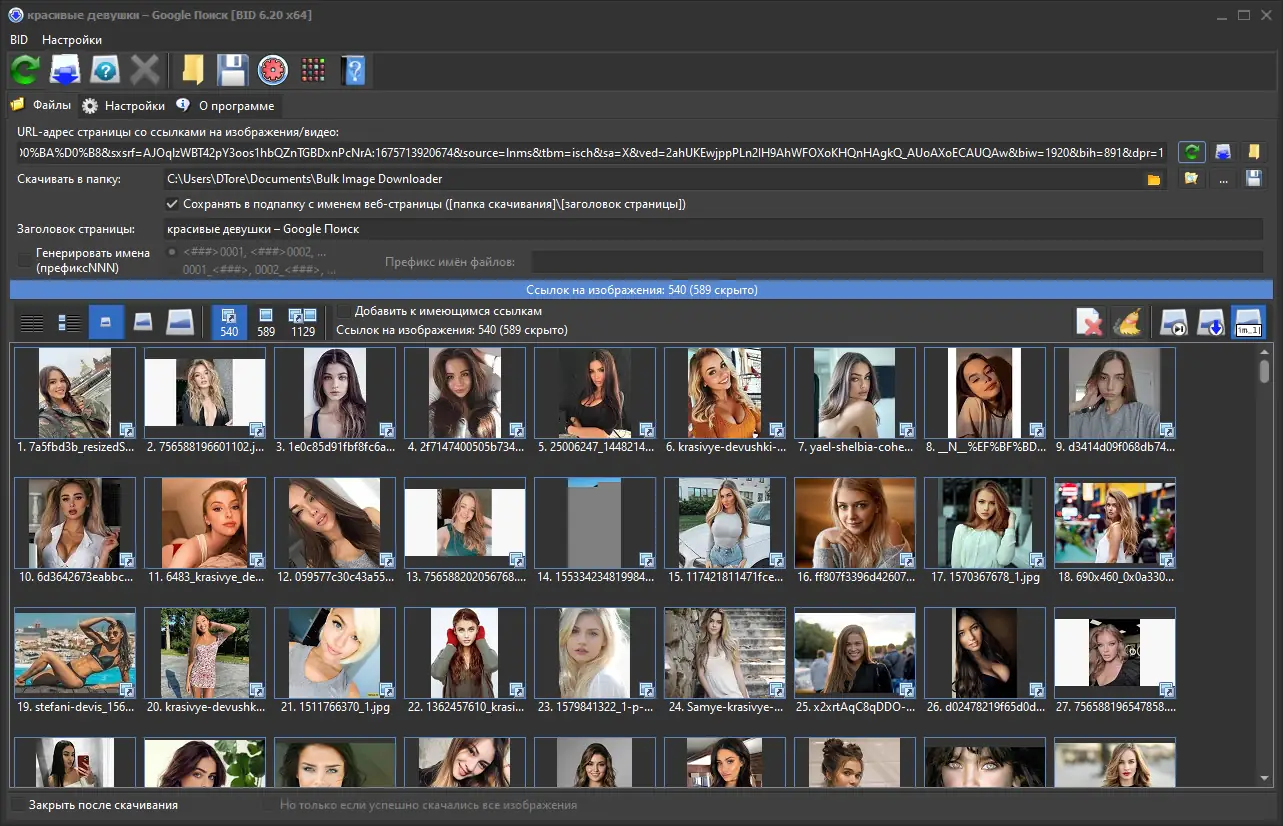Click the colored grid icon in toolbar
The height and width of the screenshot is (826, 1283).
click(313, 70)
